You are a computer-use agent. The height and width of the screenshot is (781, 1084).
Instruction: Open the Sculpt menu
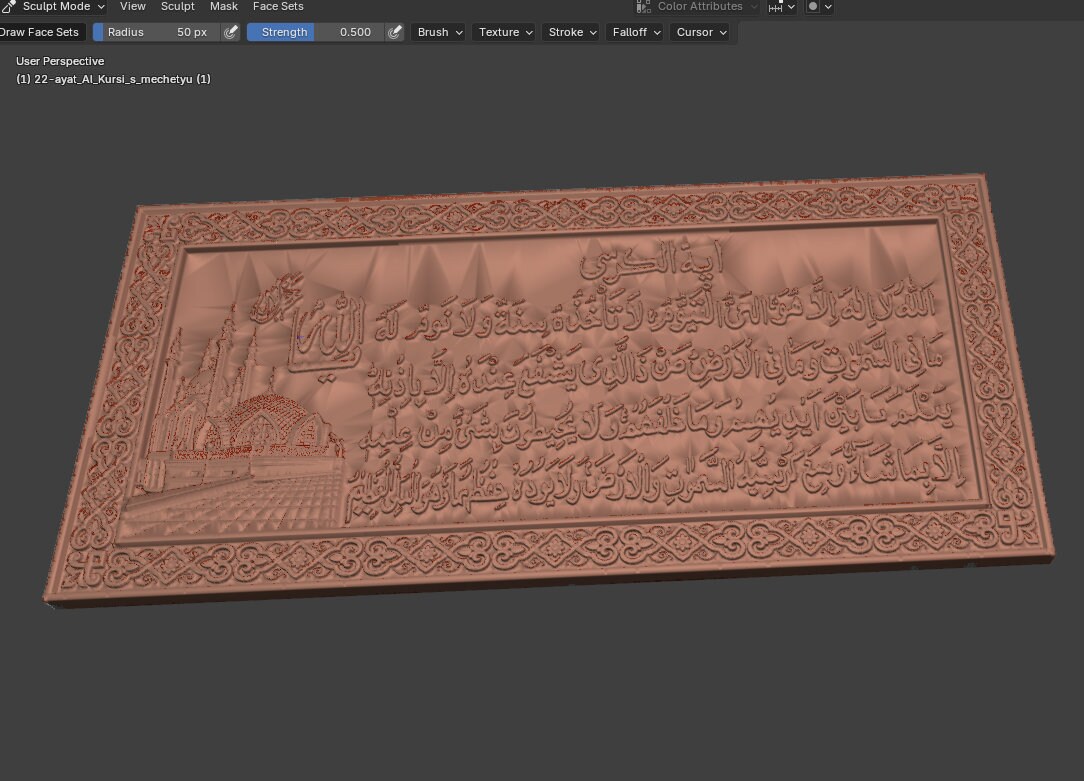pyautogui.click(x=177, y=6)
